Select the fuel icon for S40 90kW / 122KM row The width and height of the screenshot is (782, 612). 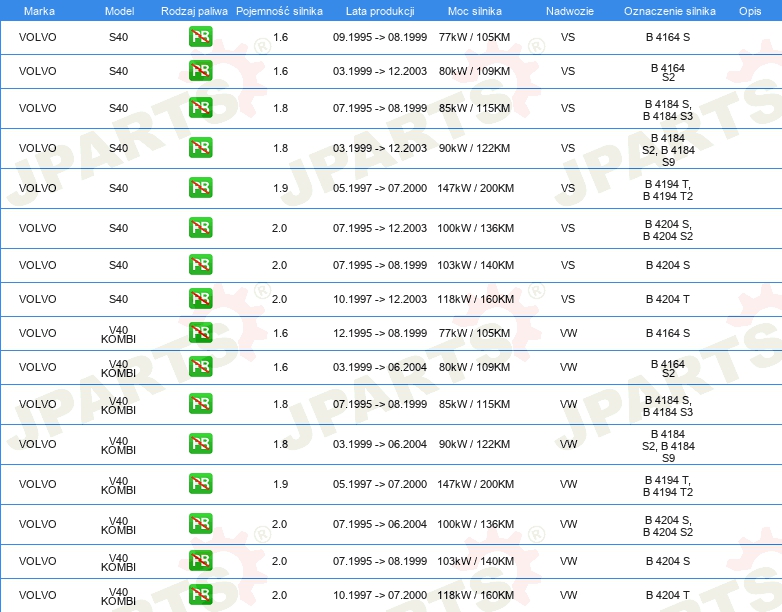pyautogui.click(x=200, y=148)
